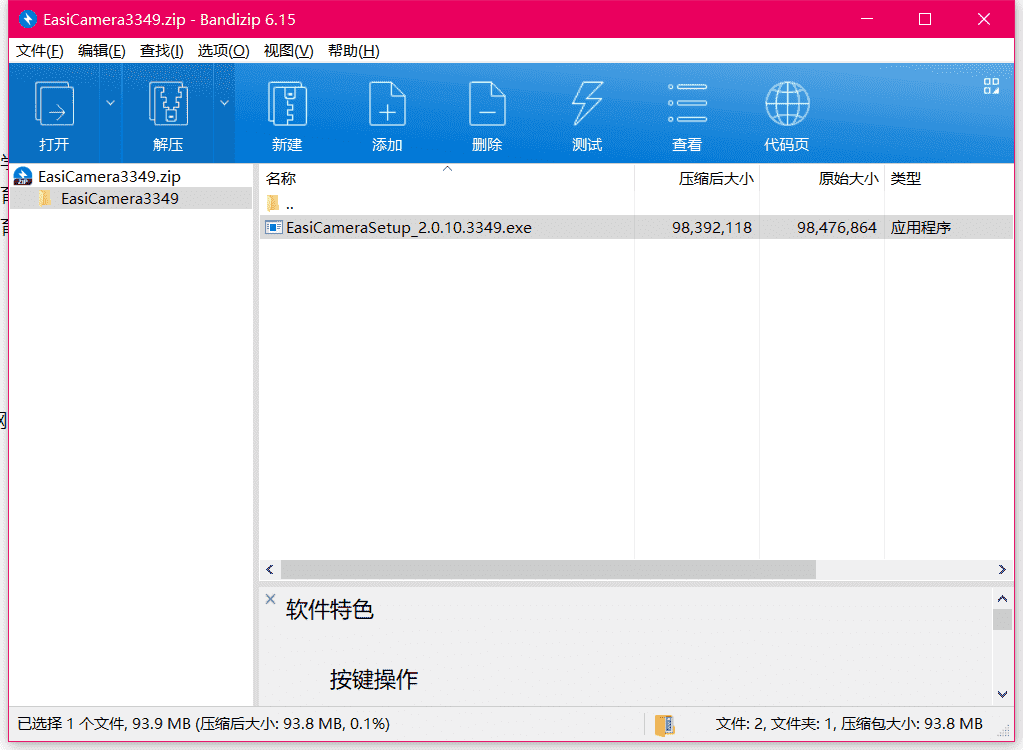Expand the 打开 dropdown arrow

[110, 103]
